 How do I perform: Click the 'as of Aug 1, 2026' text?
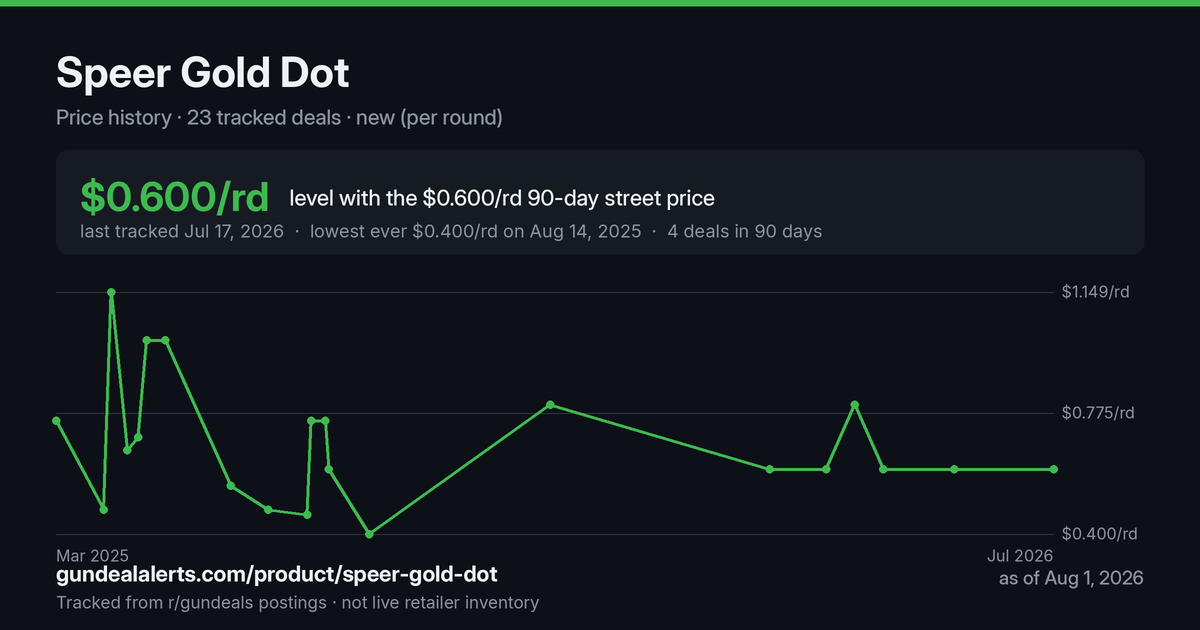[x=1071, y=578]
